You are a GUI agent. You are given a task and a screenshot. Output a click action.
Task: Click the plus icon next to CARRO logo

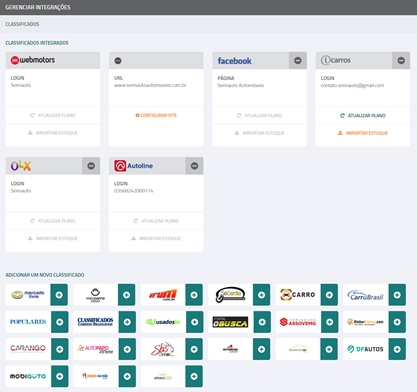pyautogui.click(x=329, y=295)
